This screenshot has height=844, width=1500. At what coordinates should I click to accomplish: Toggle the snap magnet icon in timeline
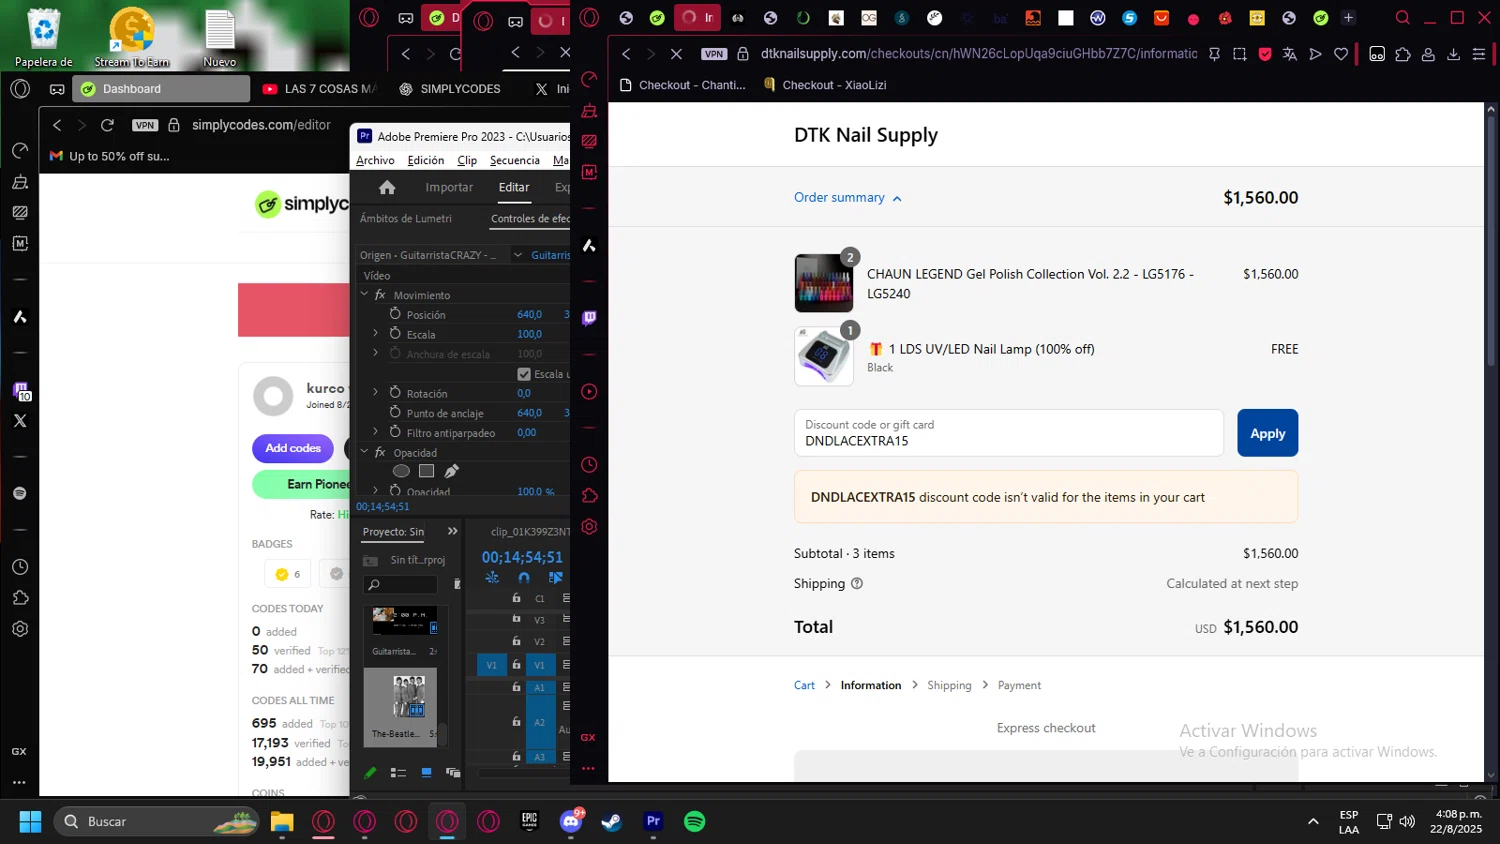tap(524, 578)
